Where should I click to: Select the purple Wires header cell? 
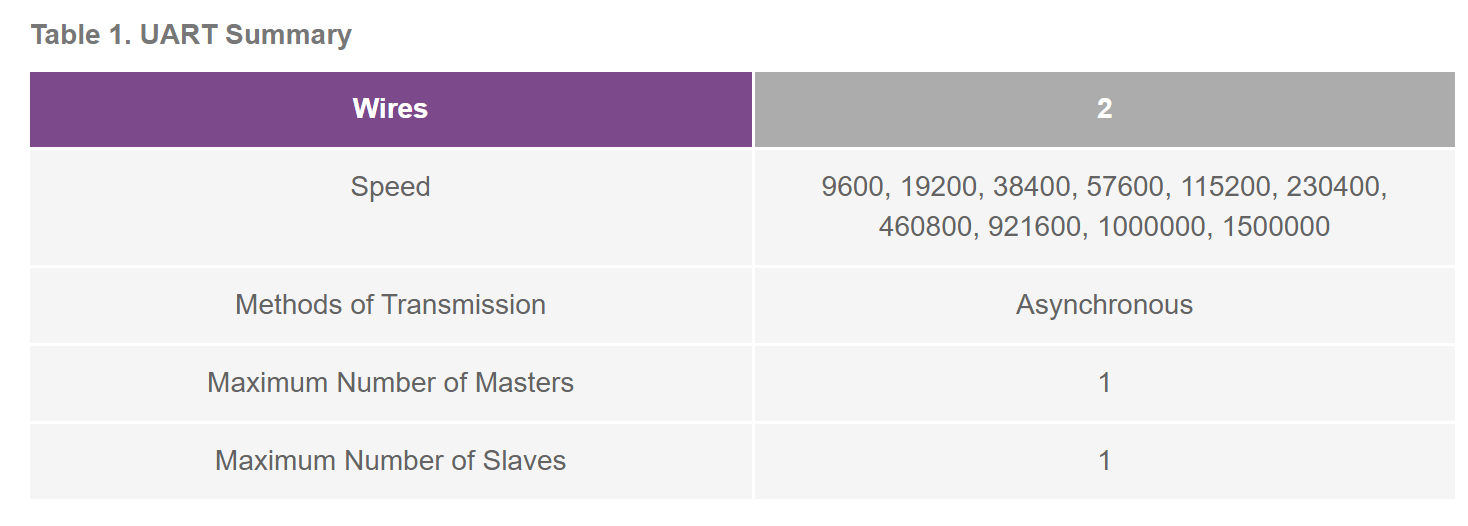pos(390,109)
